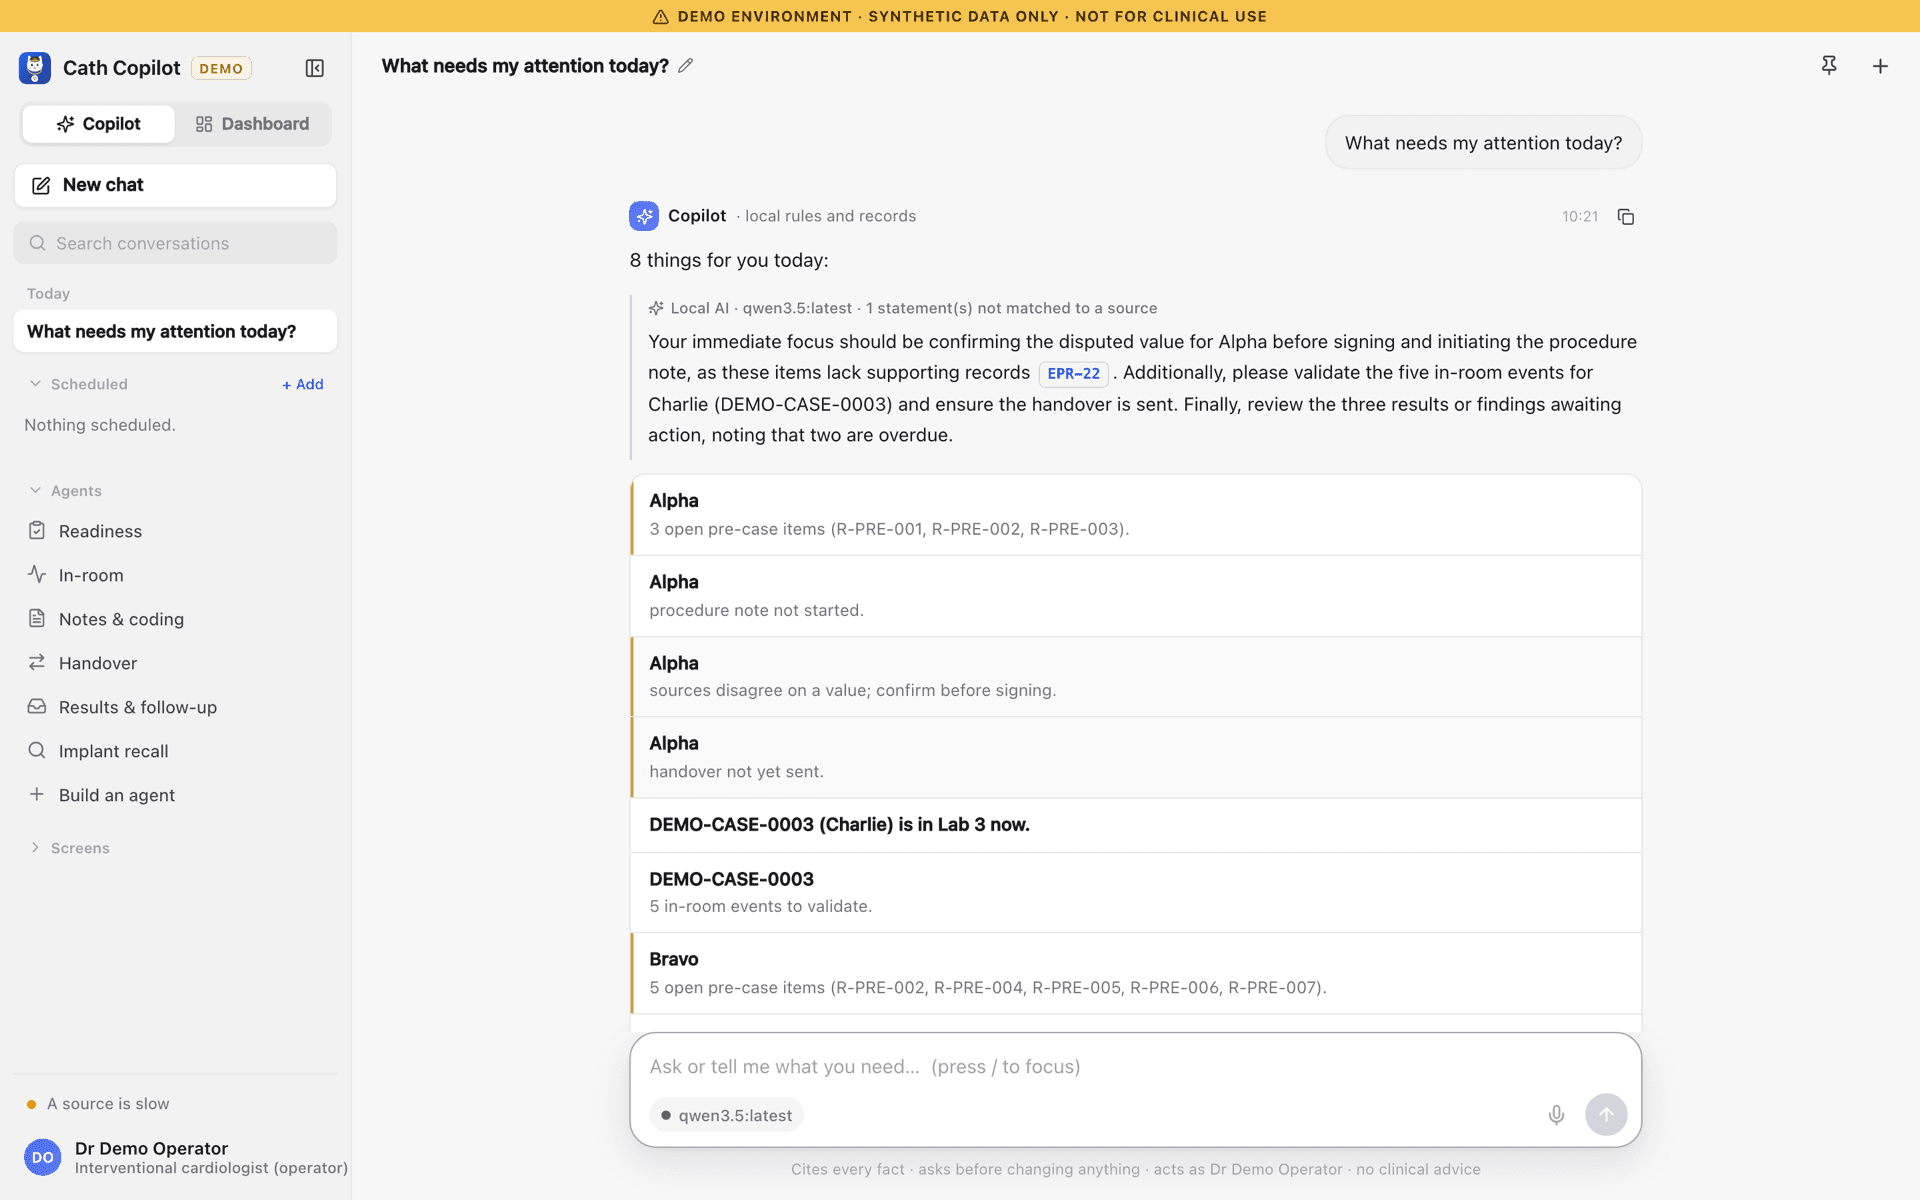
Task: Open 'What needs my attention today?' conversation
Action: pyautogui.click(x=175, y=331)
